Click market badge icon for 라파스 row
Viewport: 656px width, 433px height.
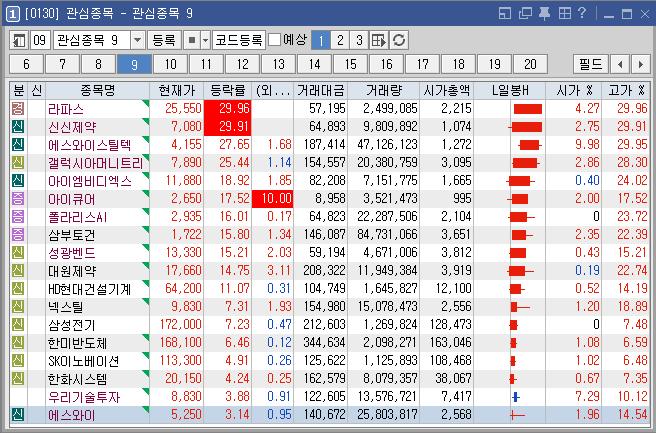(18, 109)
